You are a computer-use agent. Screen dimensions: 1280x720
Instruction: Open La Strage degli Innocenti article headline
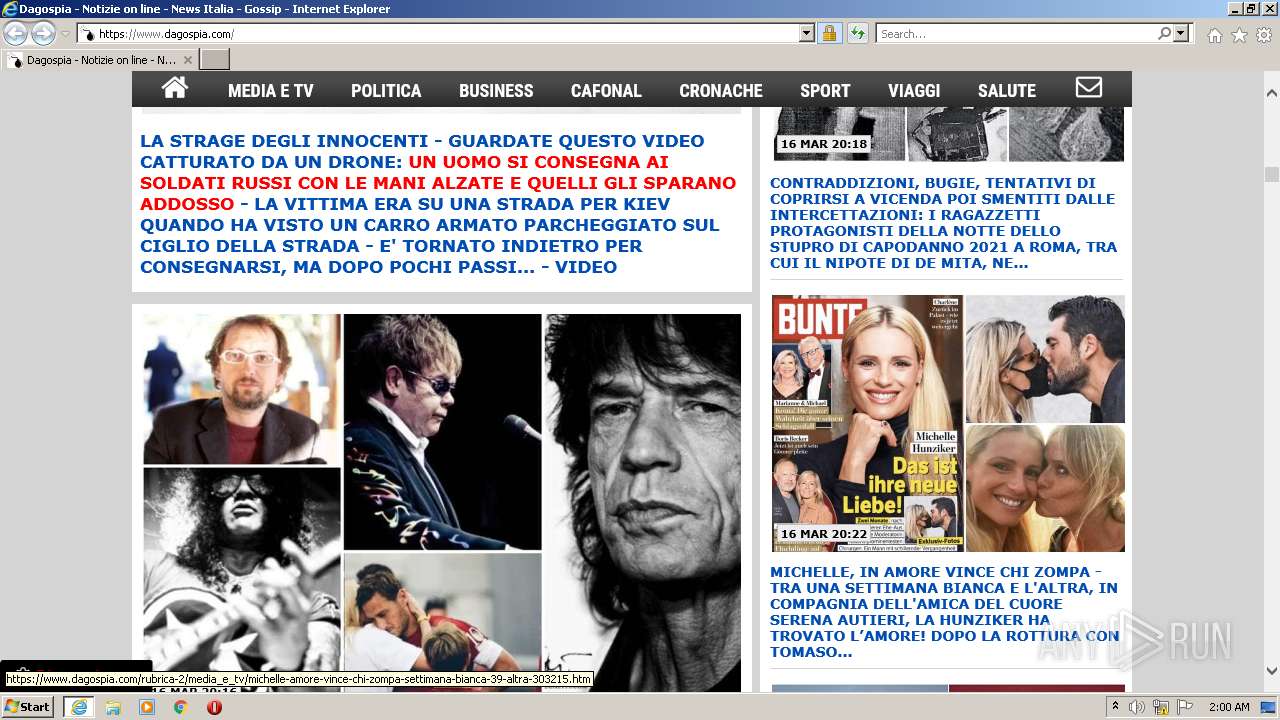tap(438, 204)
